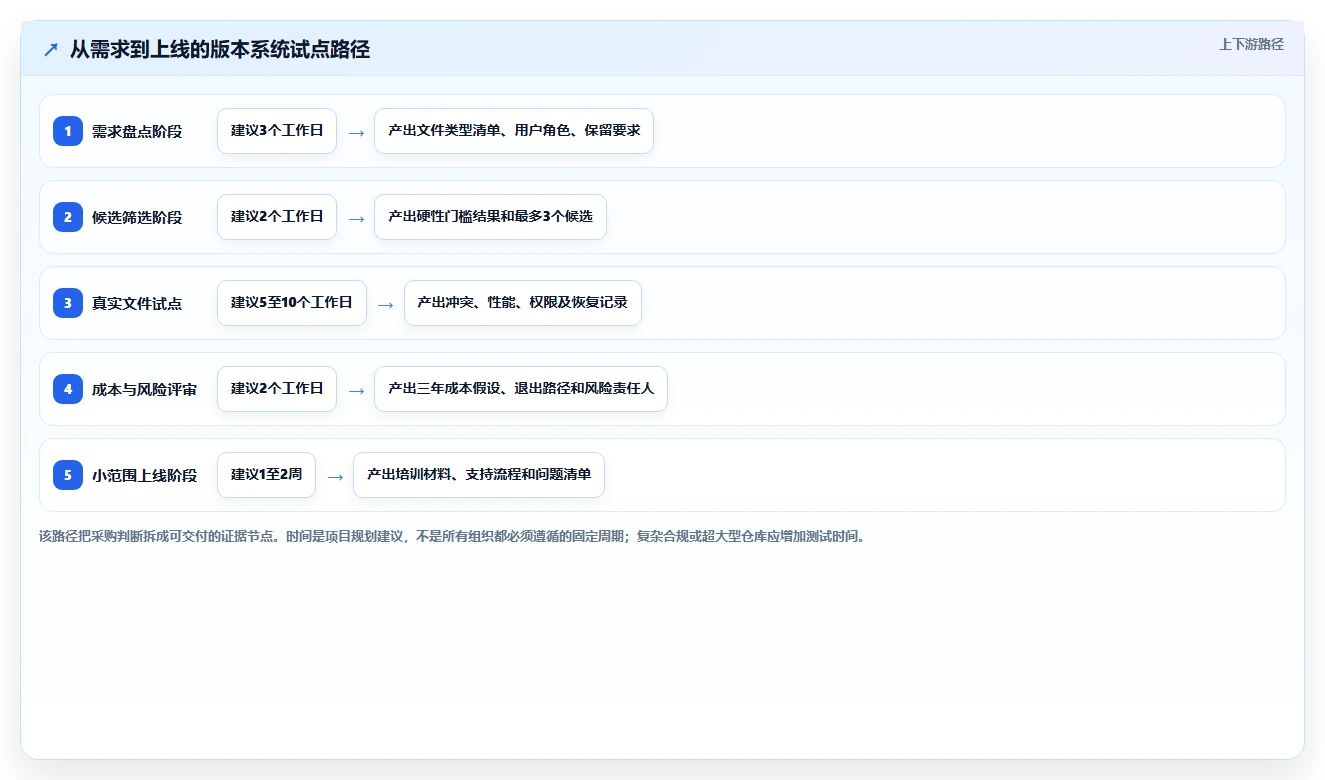Click the 建议1至2周 duration chip
The image size is (1325, 780).
pyautogui.click(x=266, y=475)
